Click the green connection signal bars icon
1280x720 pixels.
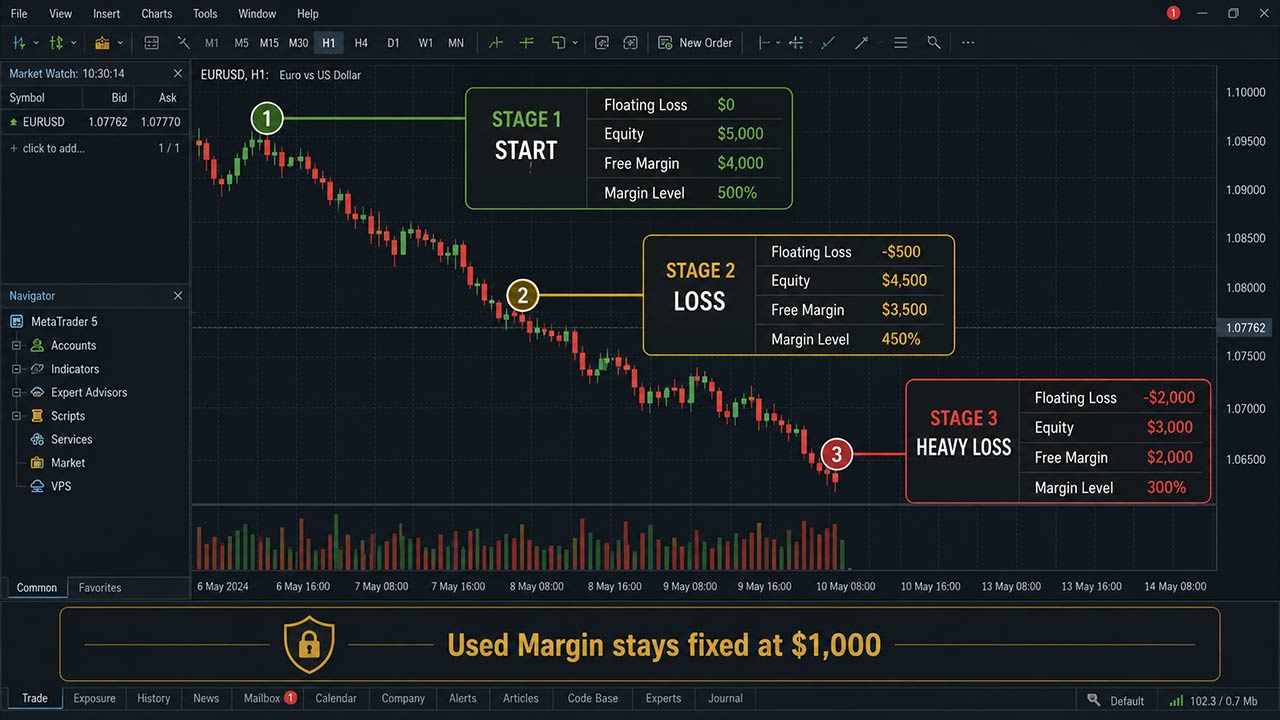1176,700
